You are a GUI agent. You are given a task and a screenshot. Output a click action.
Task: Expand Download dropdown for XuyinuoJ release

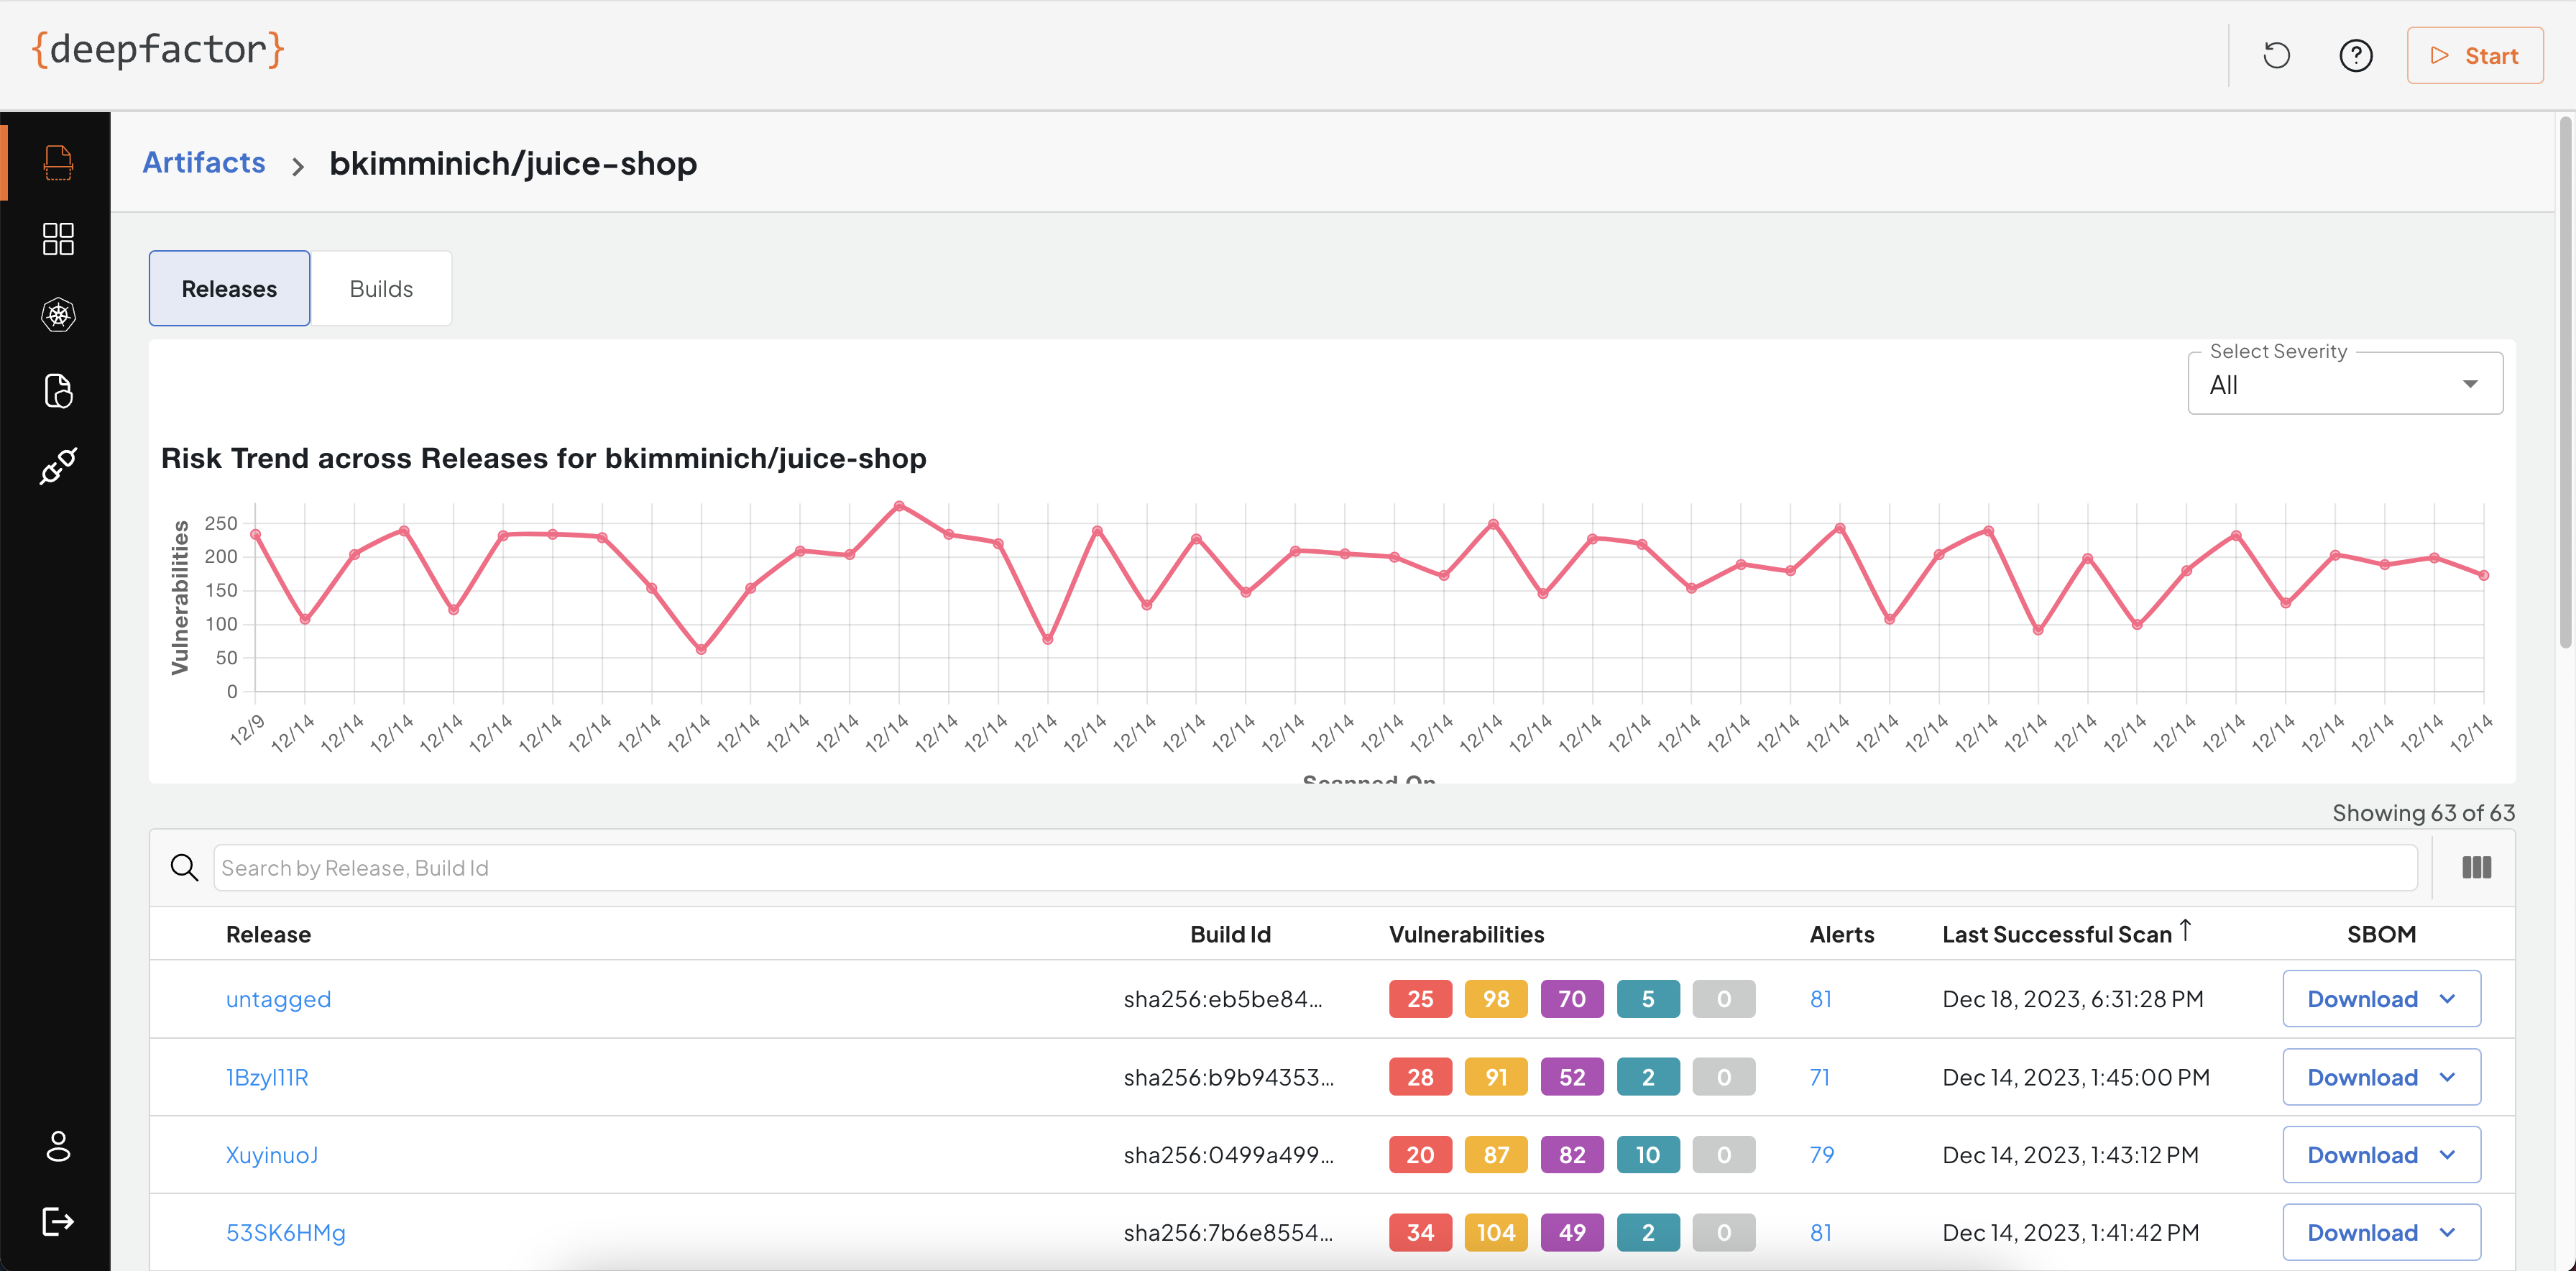2380,1154
